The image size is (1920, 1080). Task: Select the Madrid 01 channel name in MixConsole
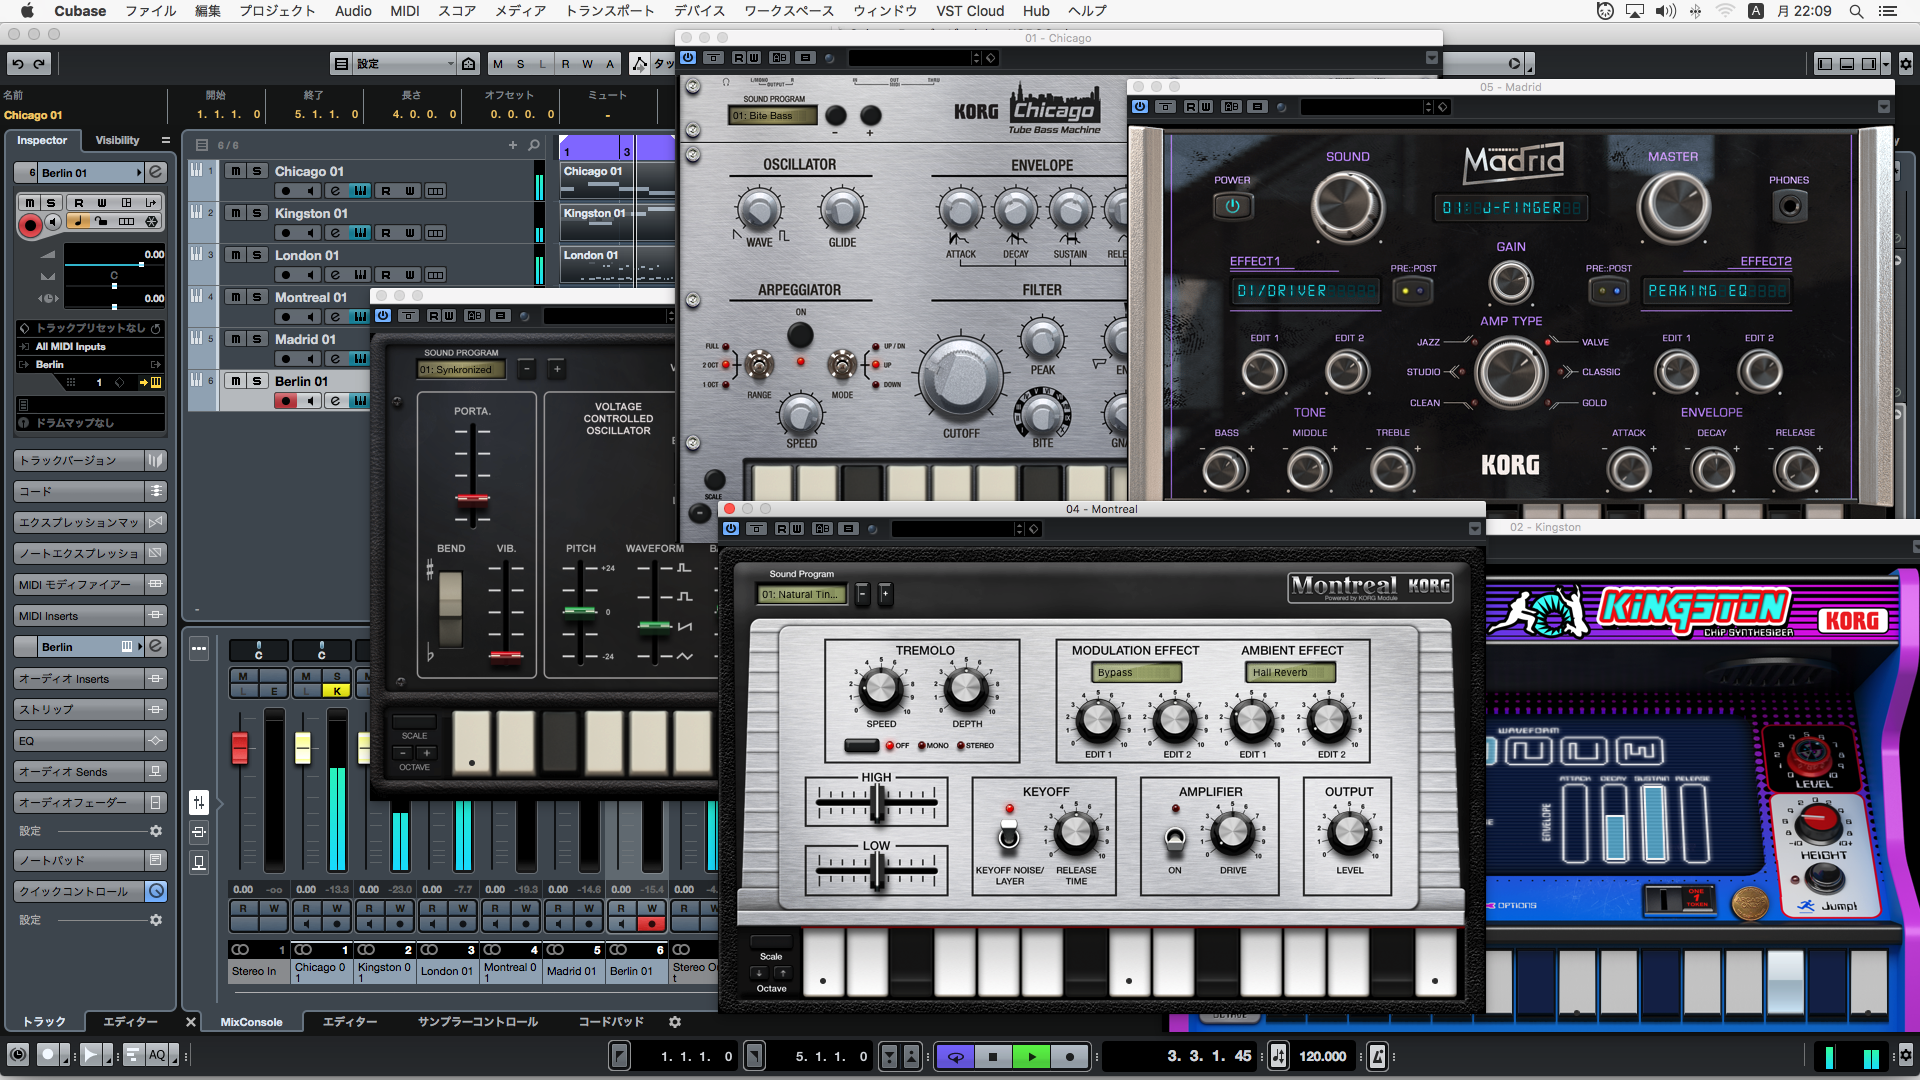pos(573,971)
